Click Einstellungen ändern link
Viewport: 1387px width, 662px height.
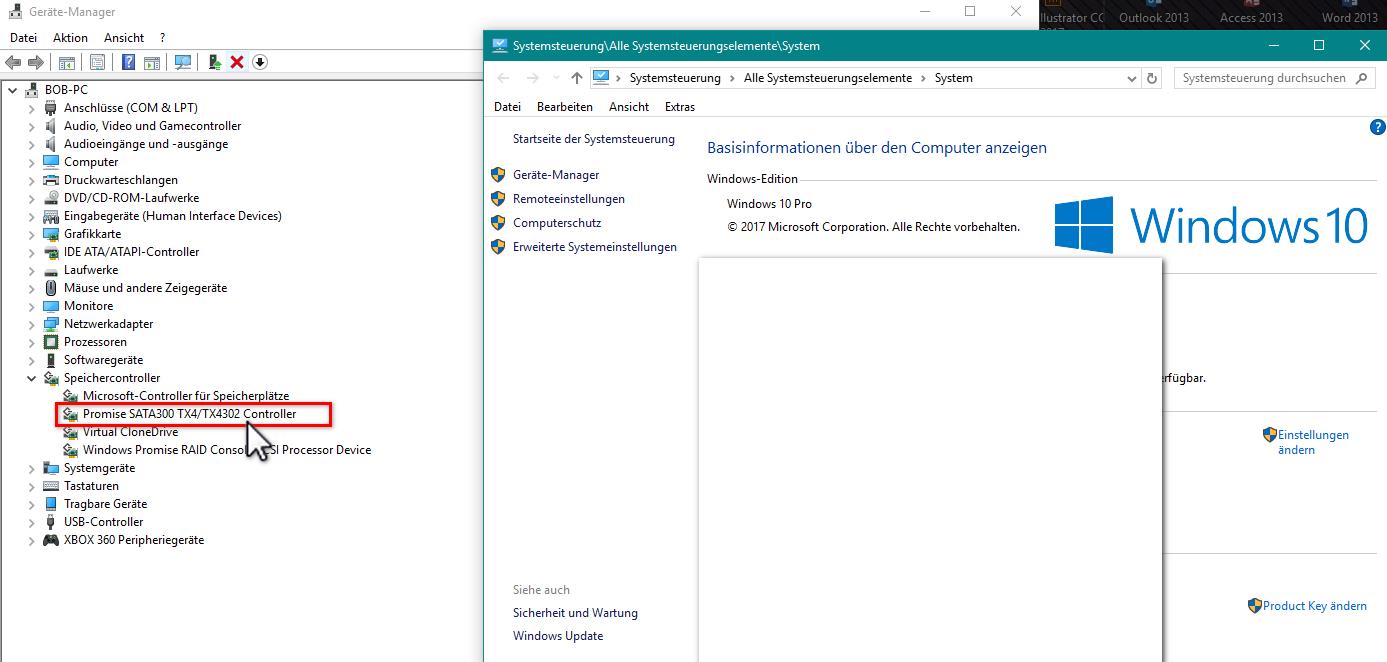[x=1313, y=442]
